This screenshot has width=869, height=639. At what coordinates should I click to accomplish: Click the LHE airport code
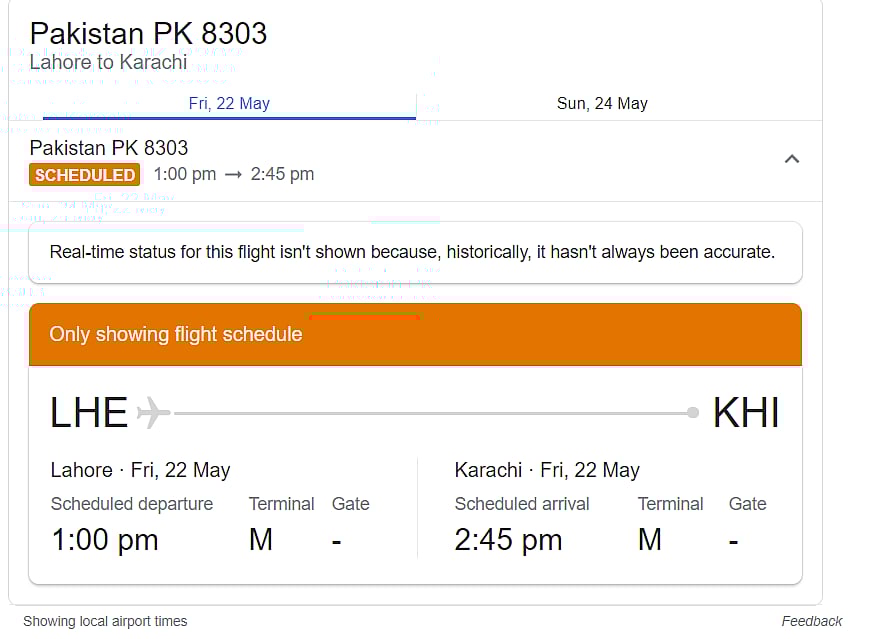89,413
